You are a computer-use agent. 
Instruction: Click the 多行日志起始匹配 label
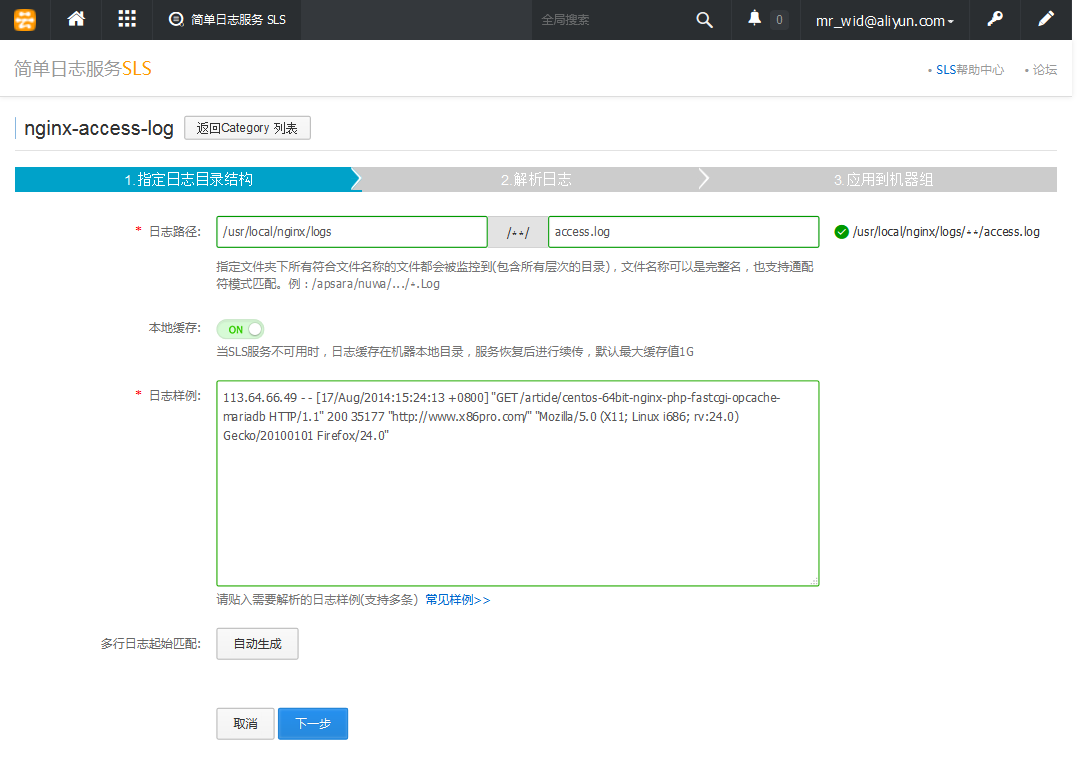pyautogui.click(x=151, y=644)
